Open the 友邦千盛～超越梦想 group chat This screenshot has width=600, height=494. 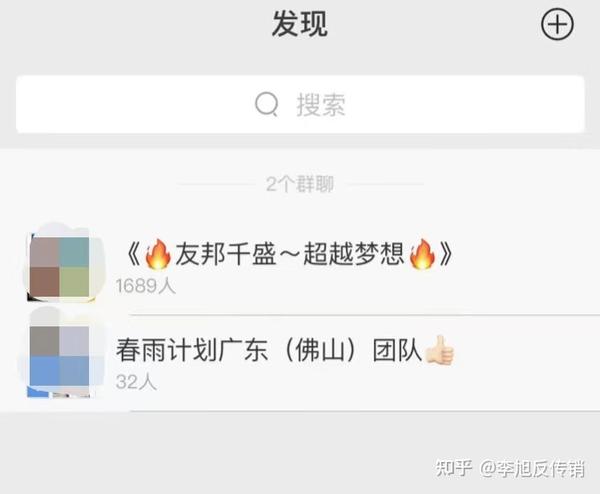[x=300, y=266]
